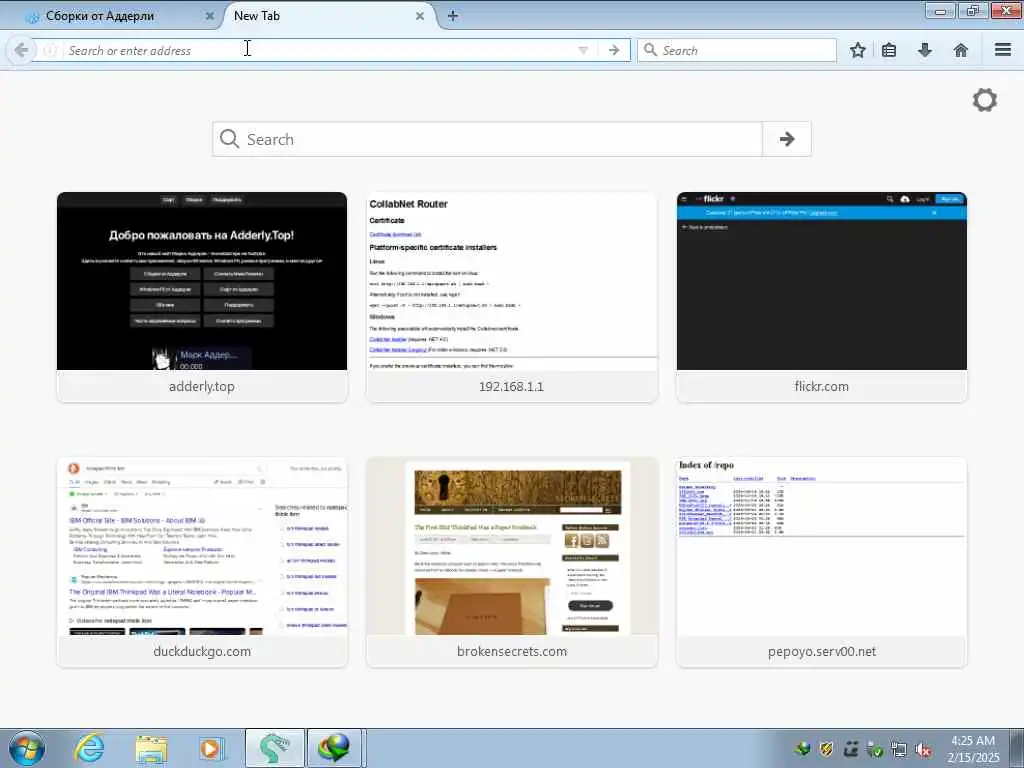Viewport: 1024px width, 768px height.
Task: Bookmark this page with the star icon
Action: [x=857, y=50]
